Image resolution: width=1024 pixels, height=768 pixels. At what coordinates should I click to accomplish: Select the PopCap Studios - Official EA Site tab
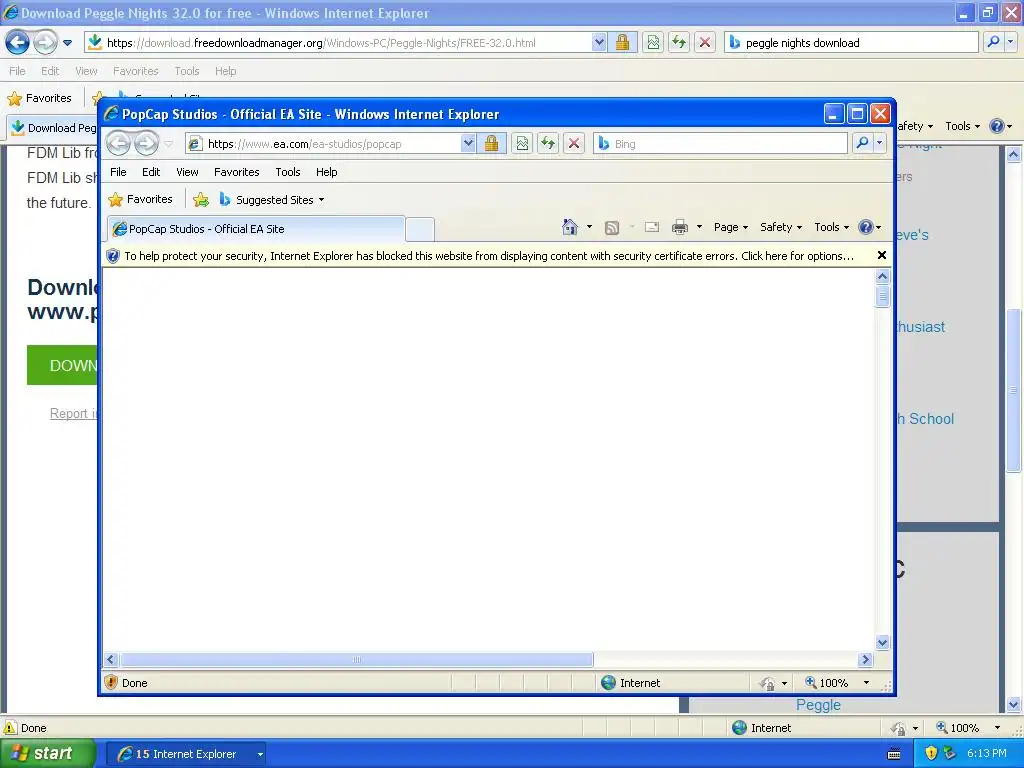coord(256,229)
